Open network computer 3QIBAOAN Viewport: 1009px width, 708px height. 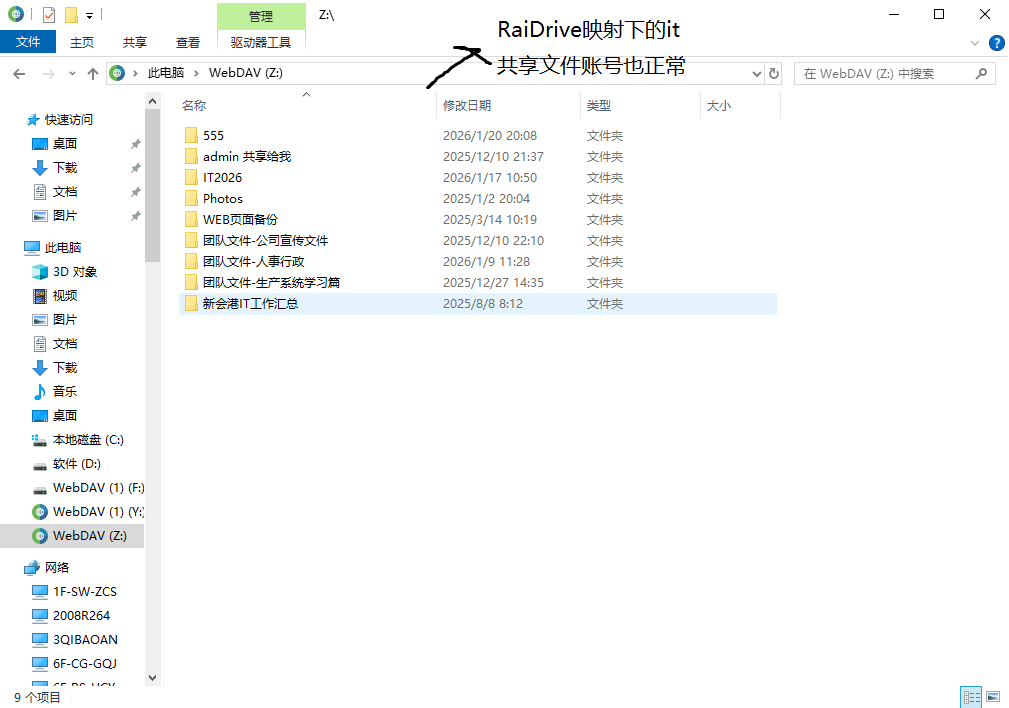[85, 640]
